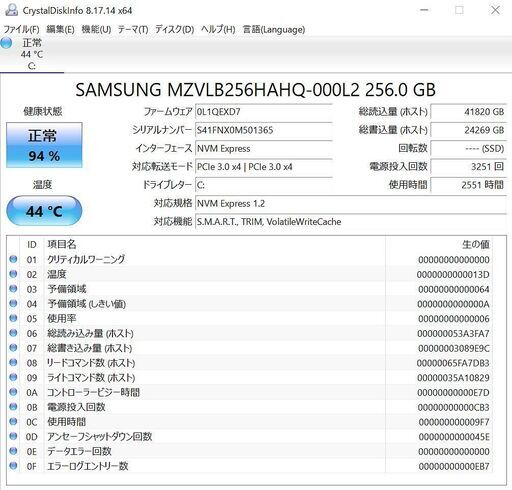Click raw value 000000000013D
Viewport: 512px width, 490px height.
coord(453,274)
